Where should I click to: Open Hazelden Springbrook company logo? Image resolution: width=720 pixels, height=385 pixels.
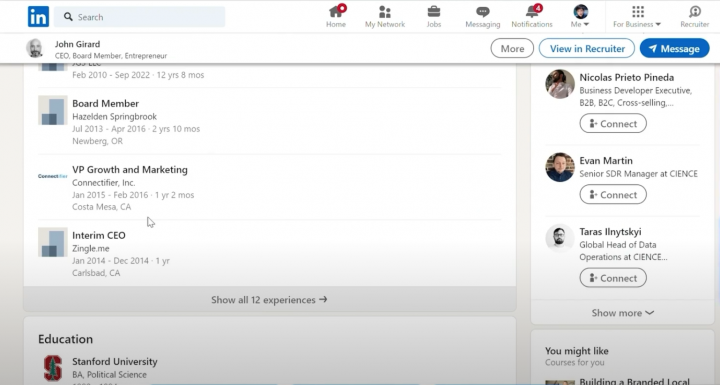click(x=53, y=110)
